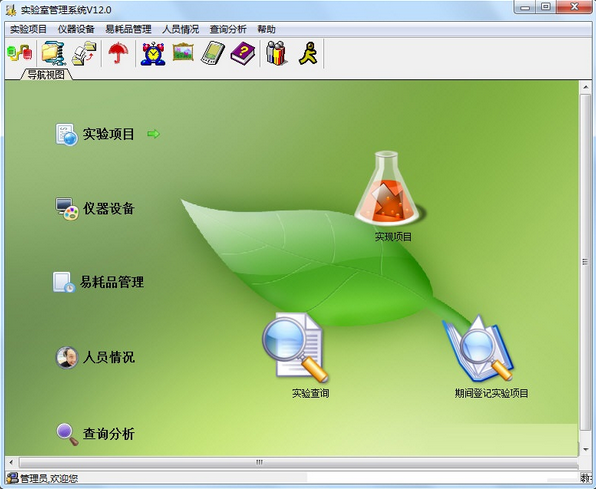Click the yellow running man icon
This screenshot has width=596, height=492.
[308, 53]
